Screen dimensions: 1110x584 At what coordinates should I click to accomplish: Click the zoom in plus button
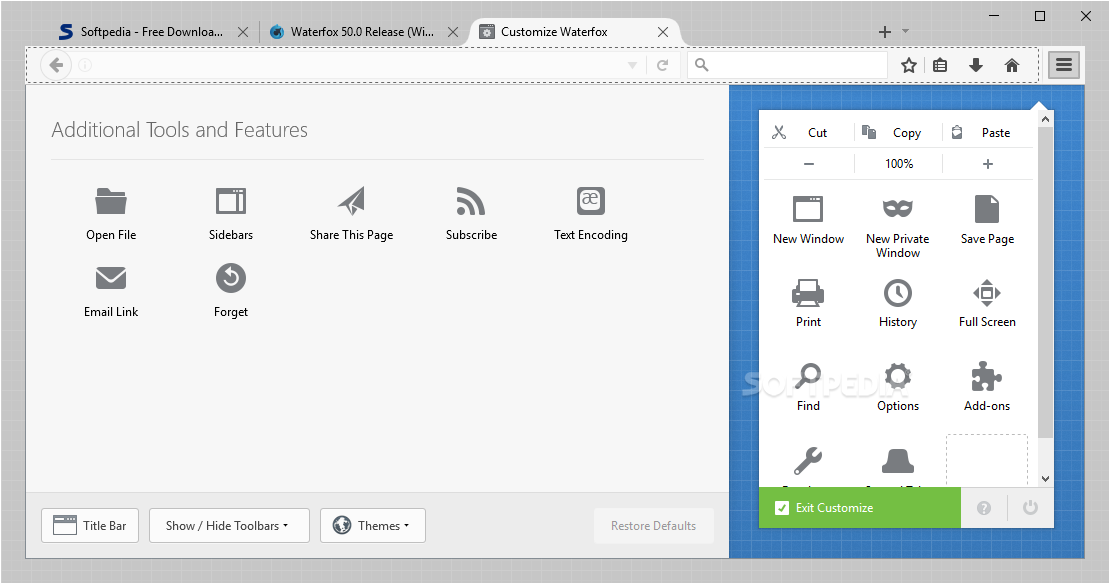click(x=988, y=164)
